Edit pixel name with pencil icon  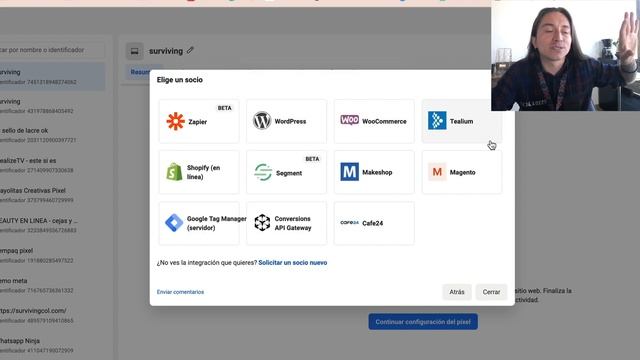(190, 51)
